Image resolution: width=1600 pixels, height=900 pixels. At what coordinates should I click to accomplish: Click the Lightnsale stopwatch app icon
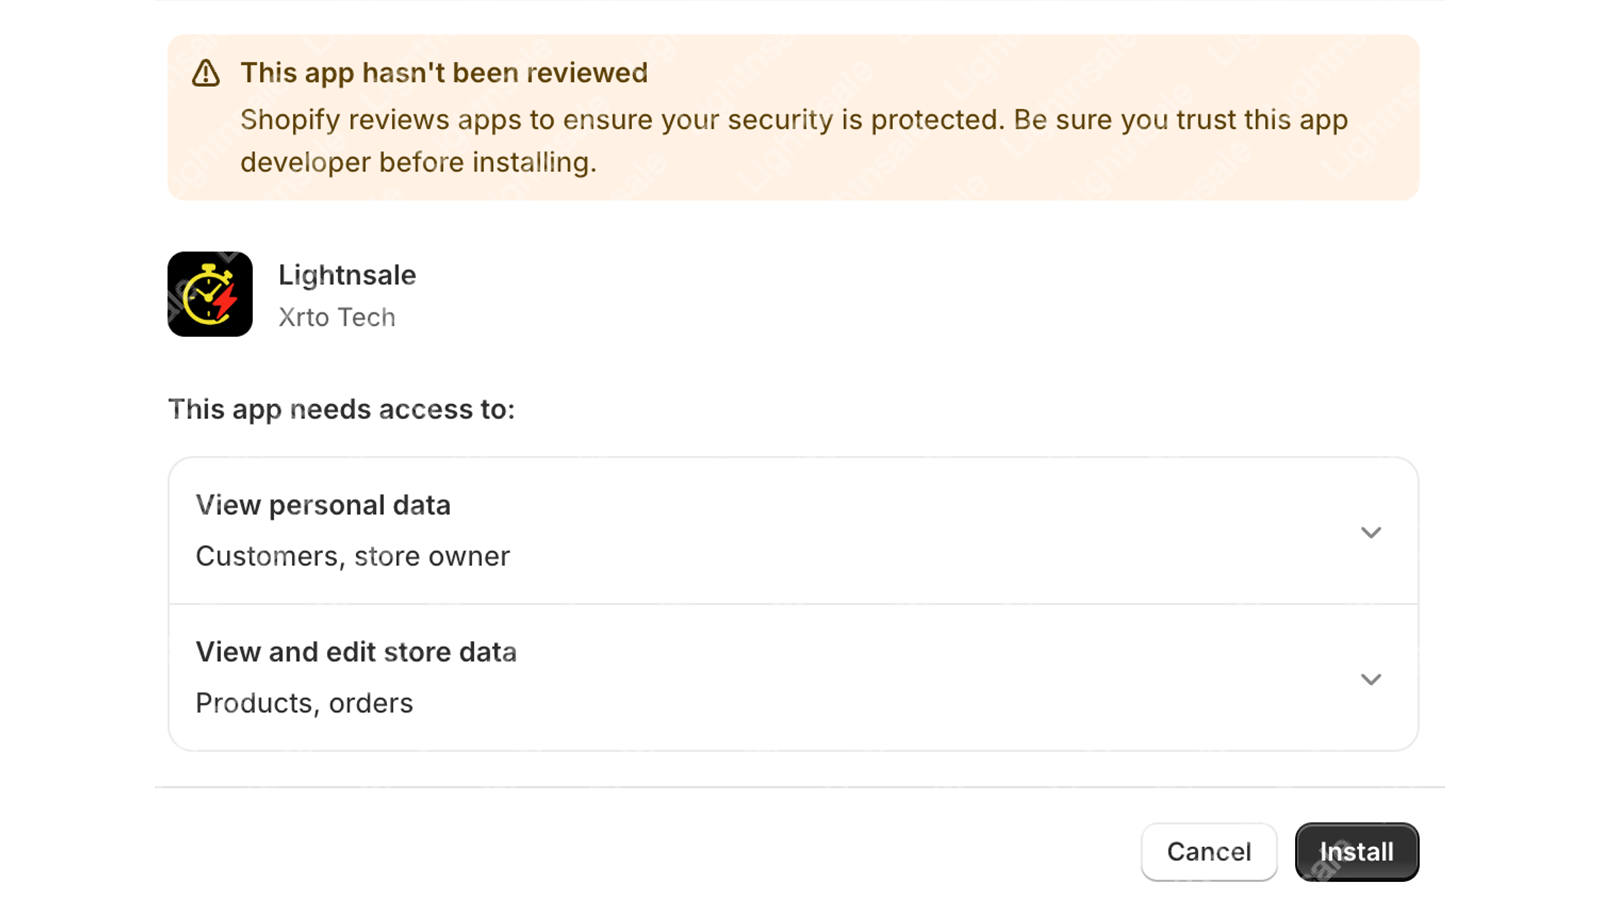[x=210, y=294]
